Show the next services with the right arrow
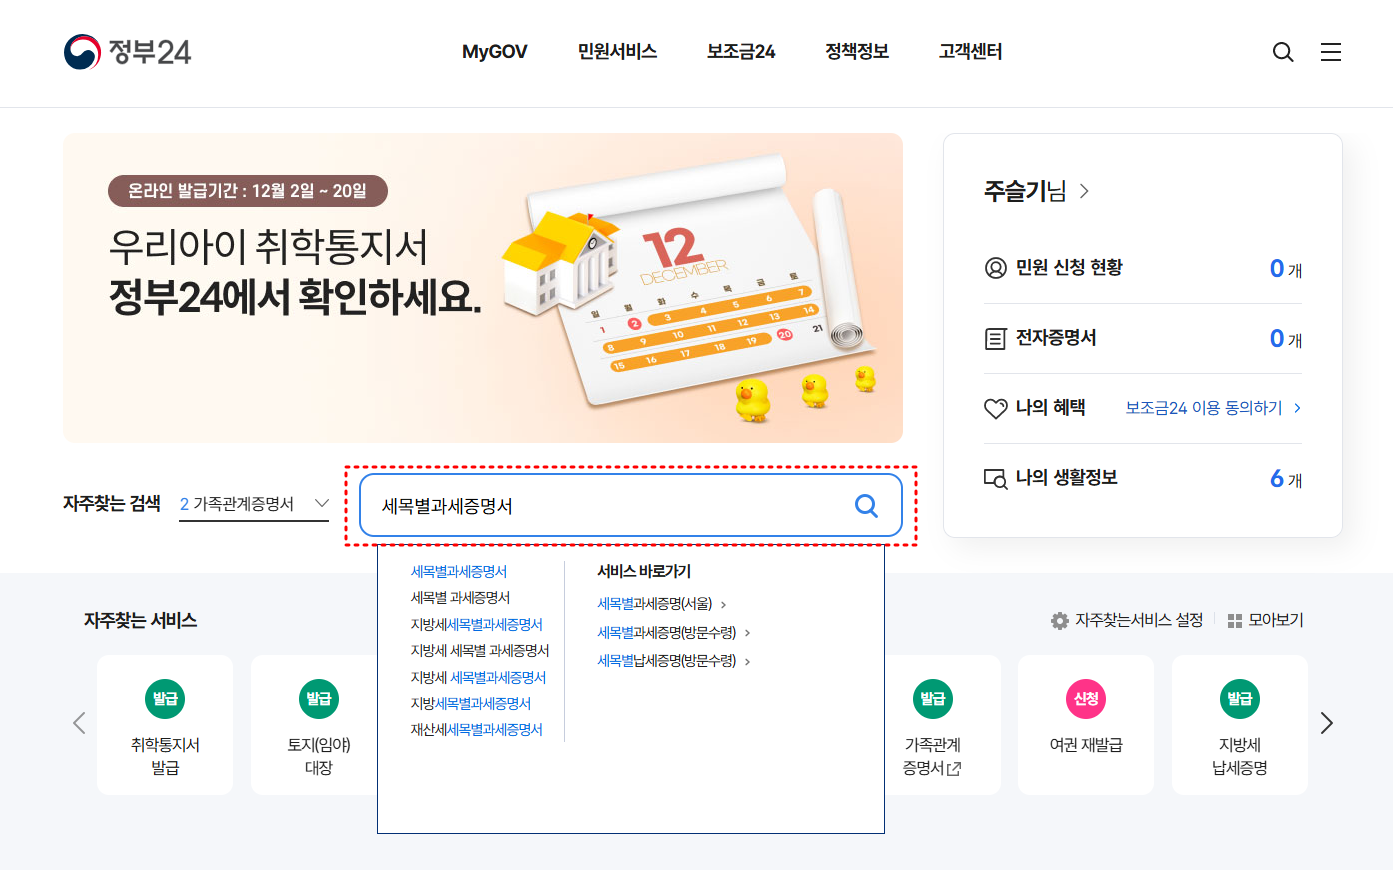Viewport: 1393px width, 880px height. tap(1327, 723)
